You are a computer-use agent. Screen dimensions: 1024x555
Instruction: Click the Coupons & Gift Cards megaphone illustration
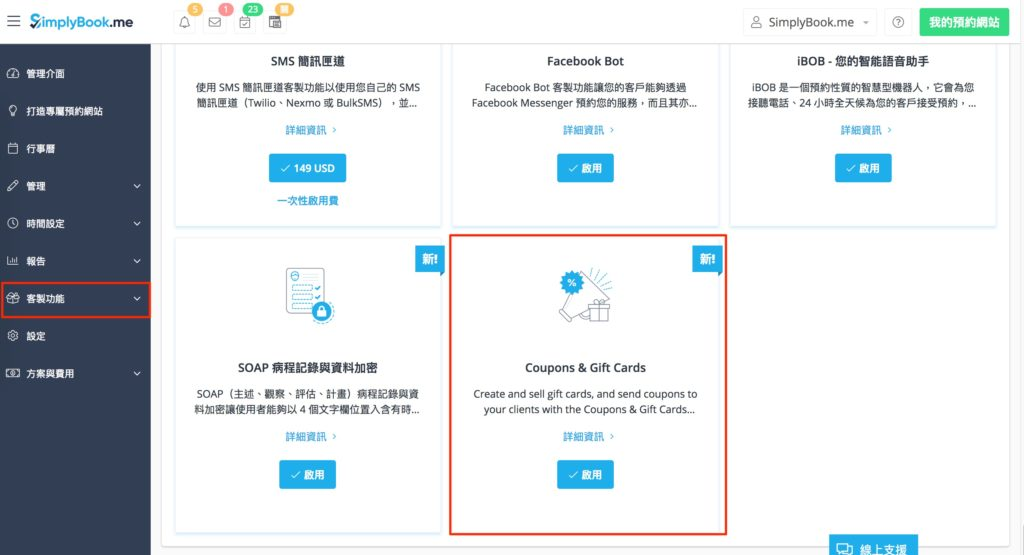click(586, 294)
